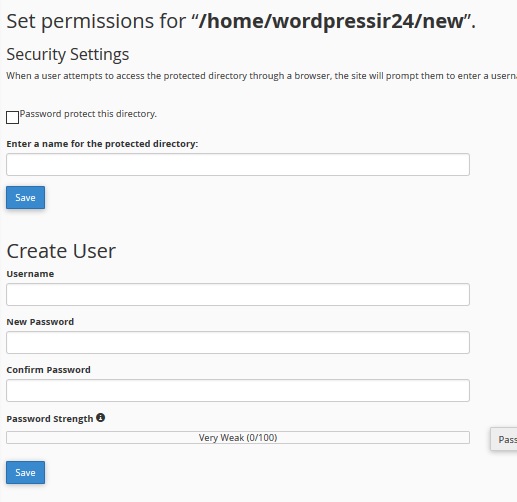The height and width of the screenshot is (502, 517).
Task: Focus the New Password field
Action: point(238,342)
